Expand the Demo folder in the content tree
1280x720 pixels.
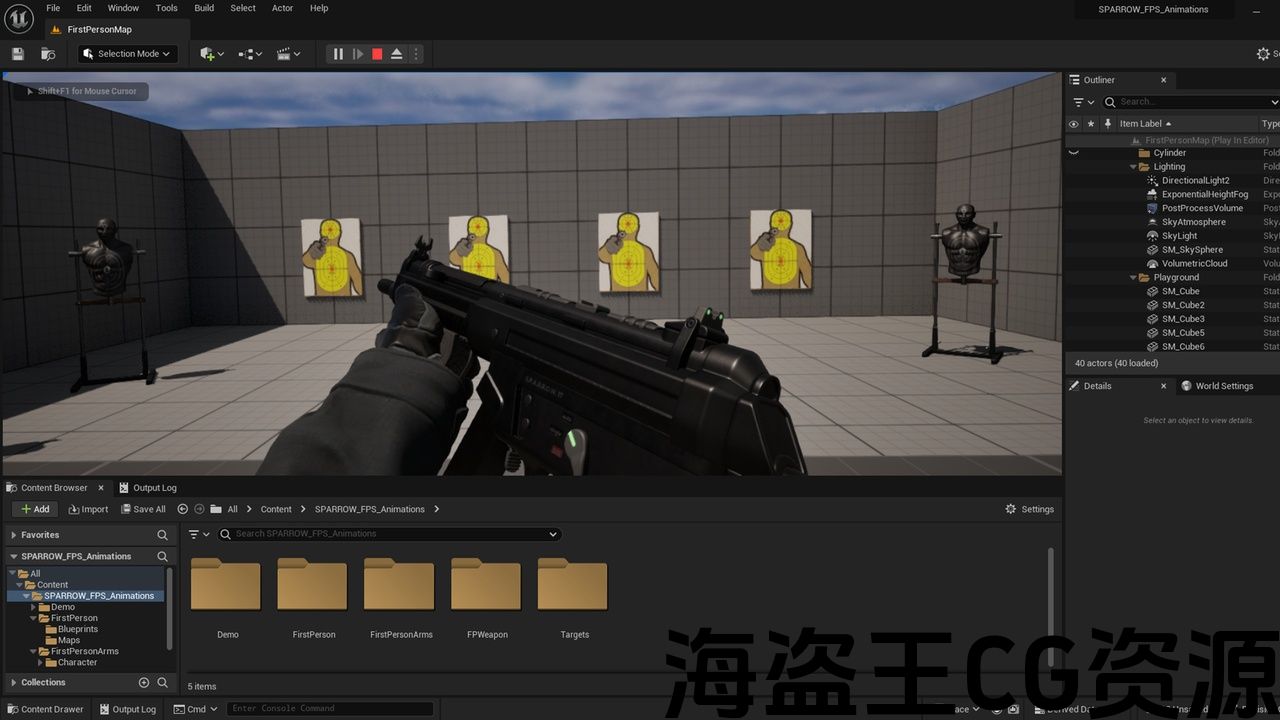pyautogui.click(x=34, y=607)
